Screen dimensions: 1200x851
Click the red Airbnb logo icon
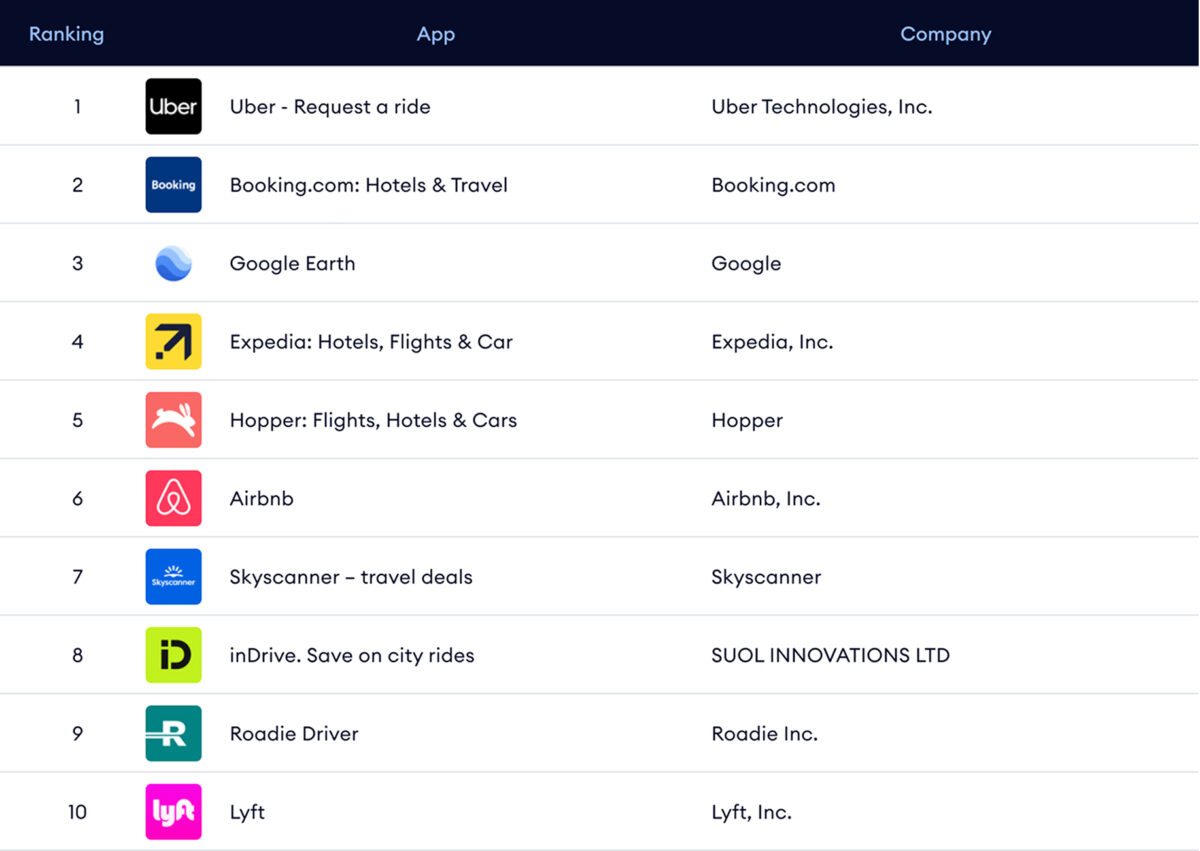pyautogui.click(x=173, y=498)
